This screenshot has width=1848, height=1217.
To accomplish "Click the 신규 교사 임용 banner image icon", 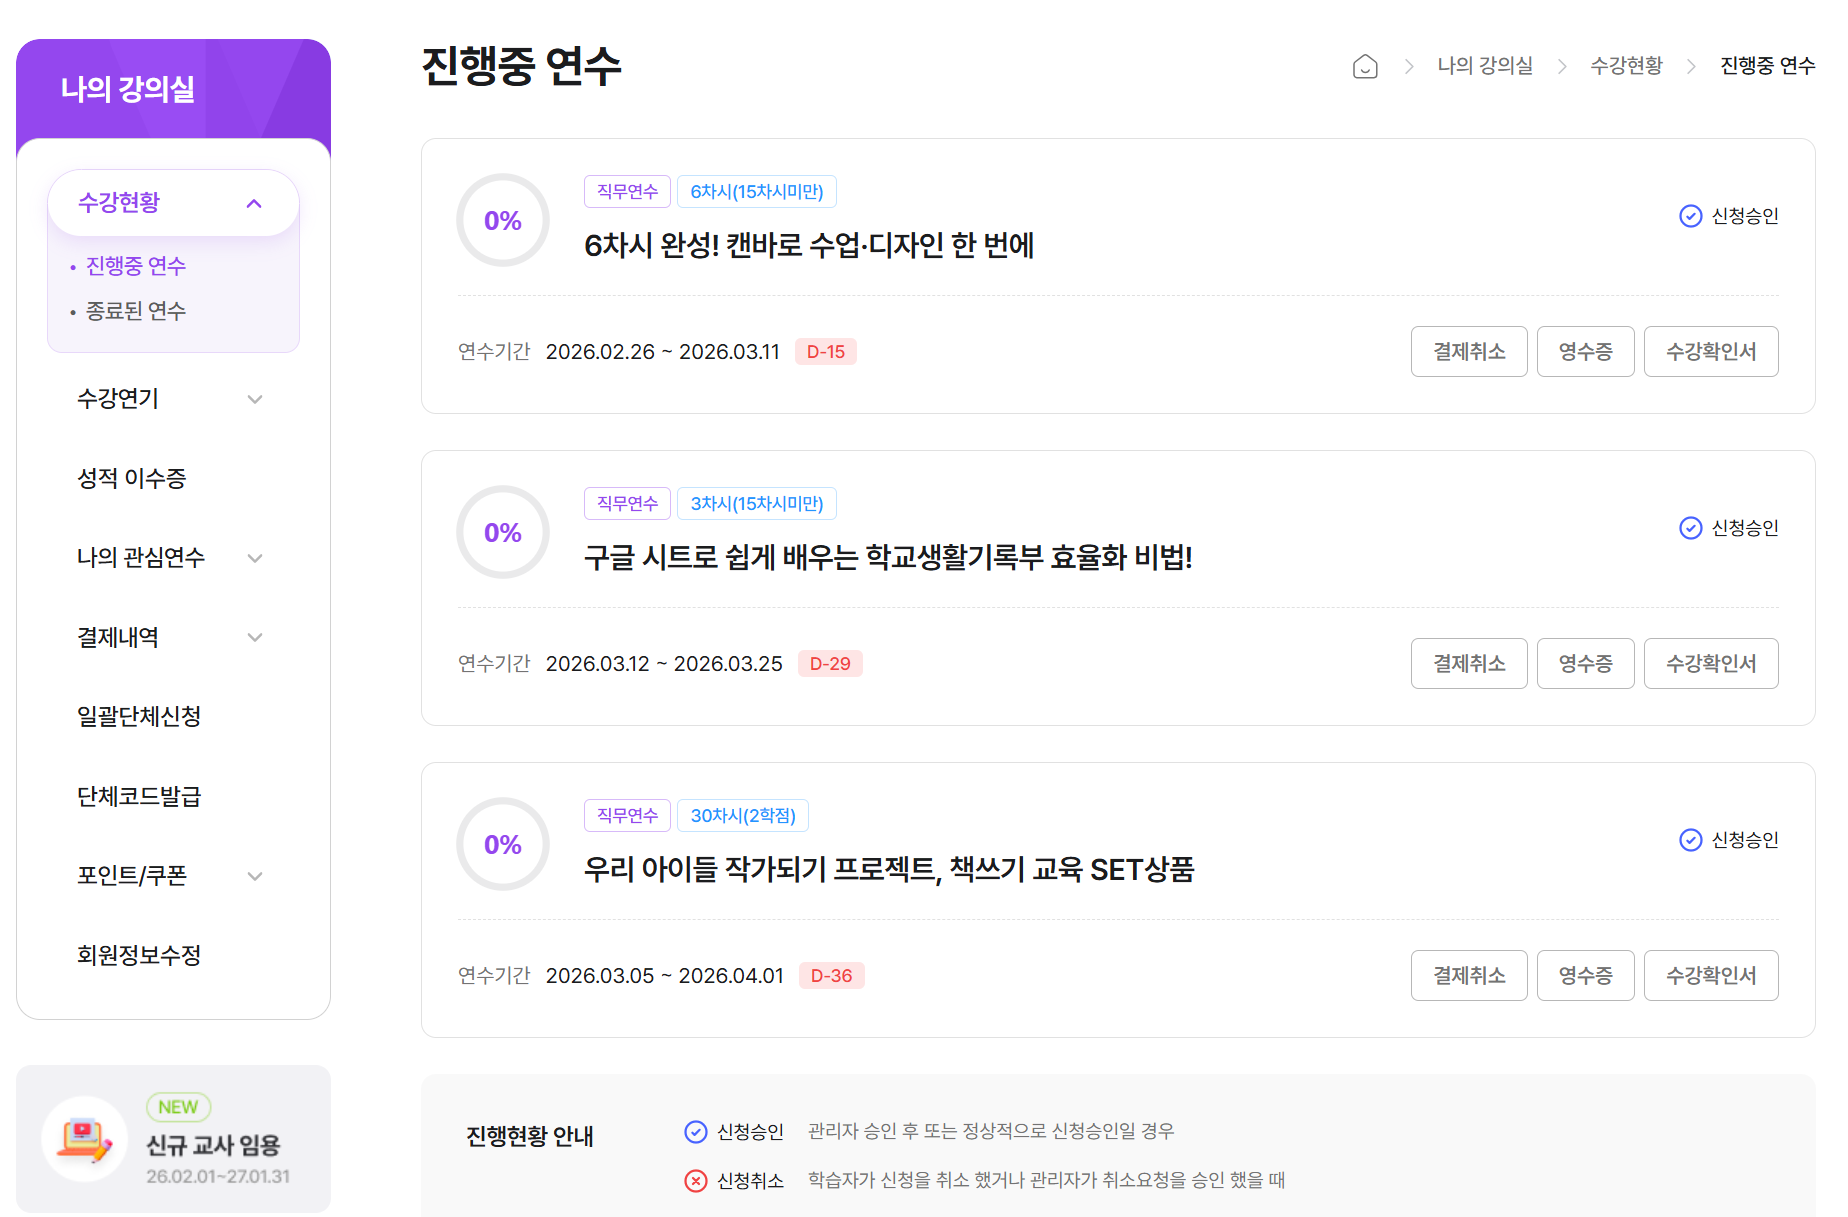I will (84, 1139).
